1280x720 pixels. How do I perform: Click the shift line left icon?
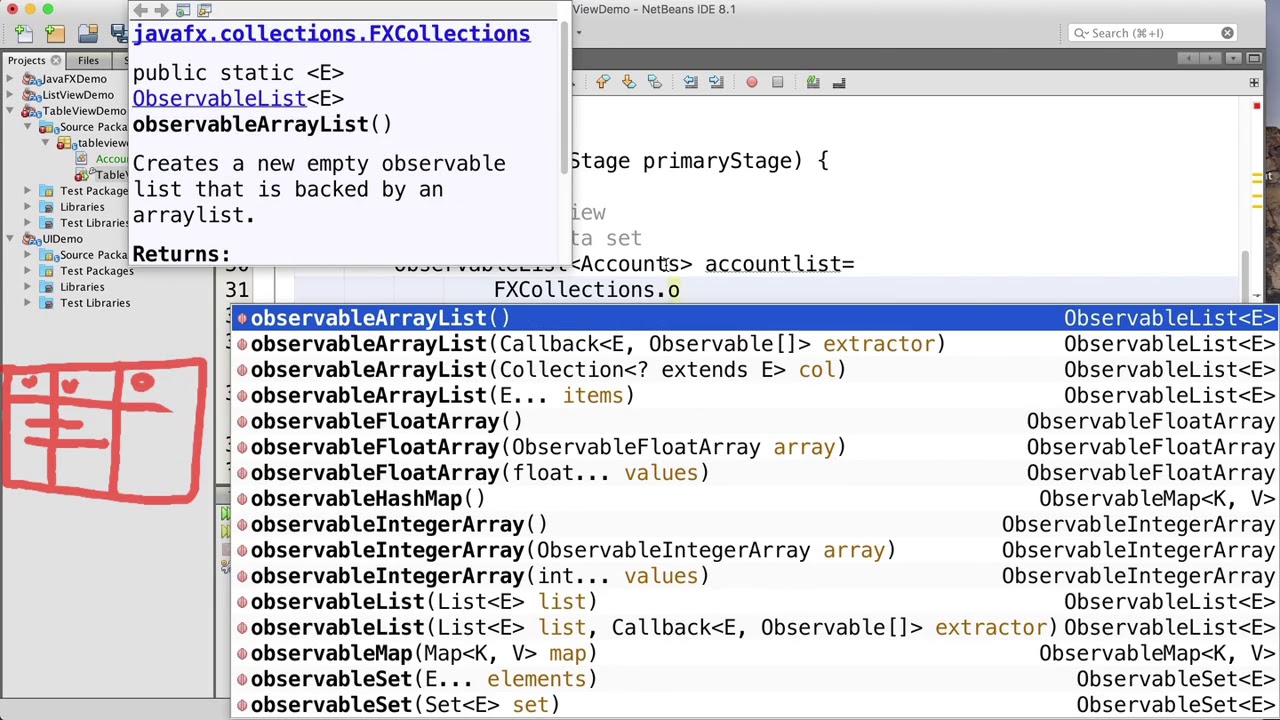tap(690, 82)
